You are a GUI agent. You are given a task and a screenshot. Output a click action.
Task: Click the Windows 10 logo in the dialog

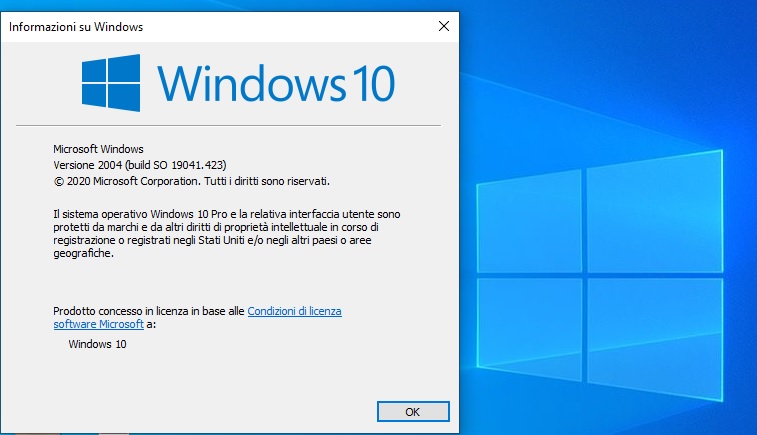pos(238,83)
